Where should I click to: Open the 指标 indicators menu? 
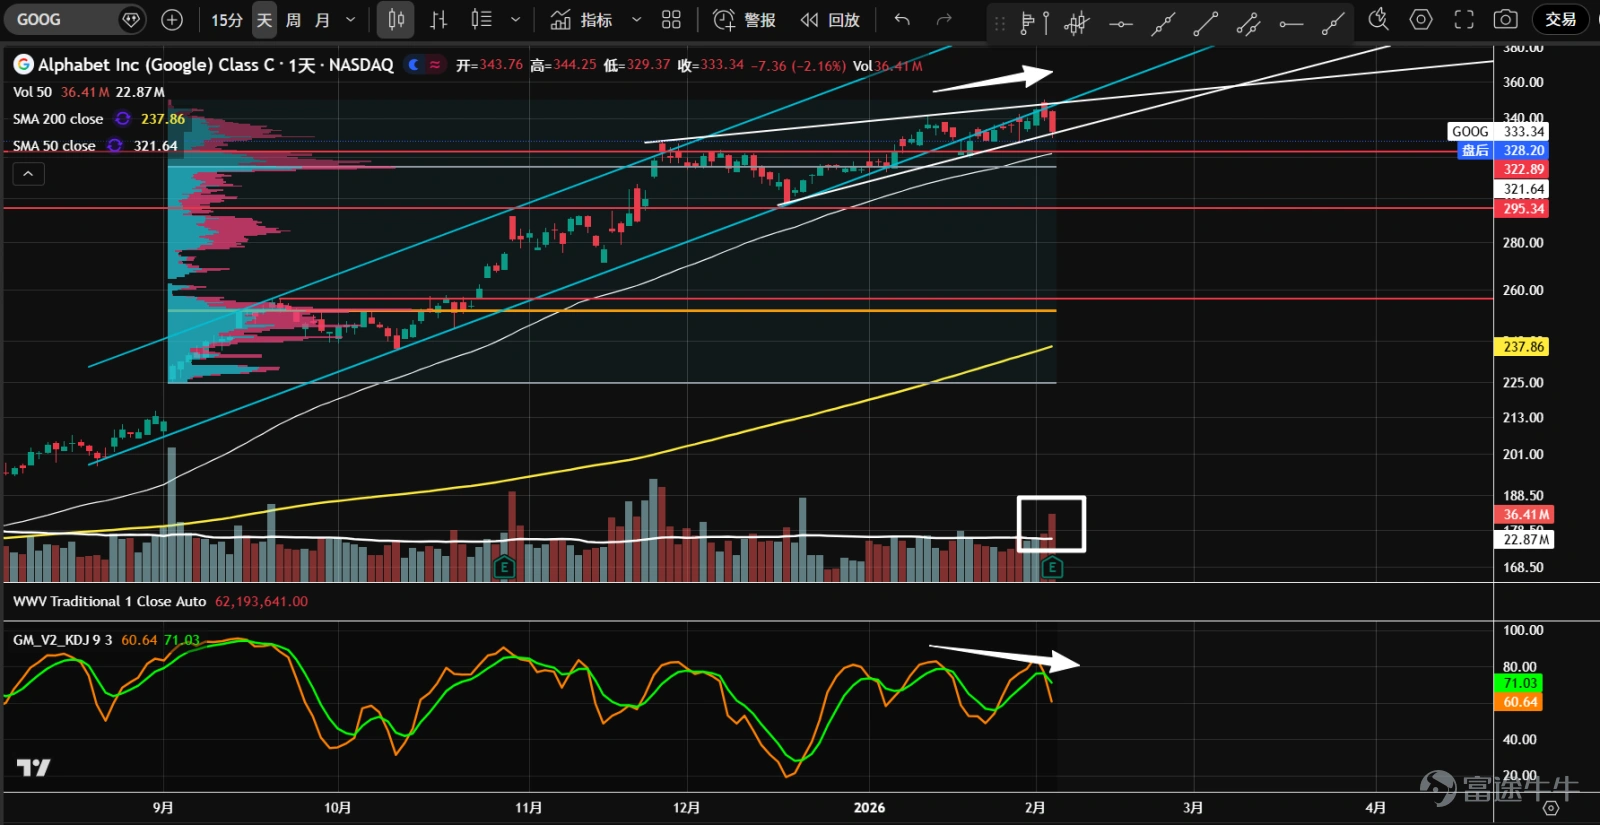point(582,19)
